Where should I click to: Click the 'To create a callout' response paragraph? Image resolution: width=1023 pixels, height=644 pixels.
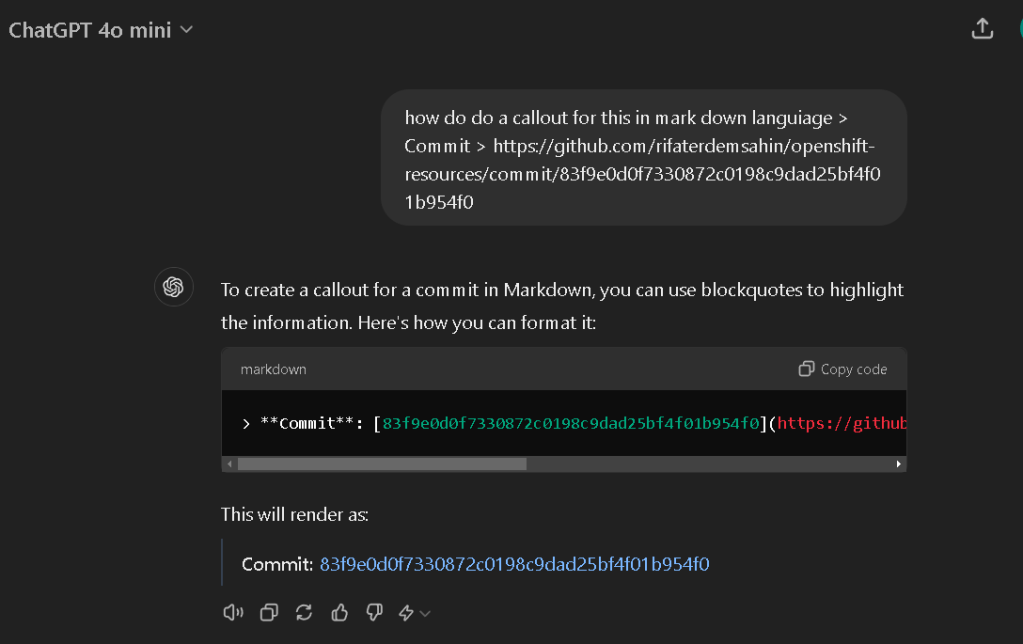(562, 306)
